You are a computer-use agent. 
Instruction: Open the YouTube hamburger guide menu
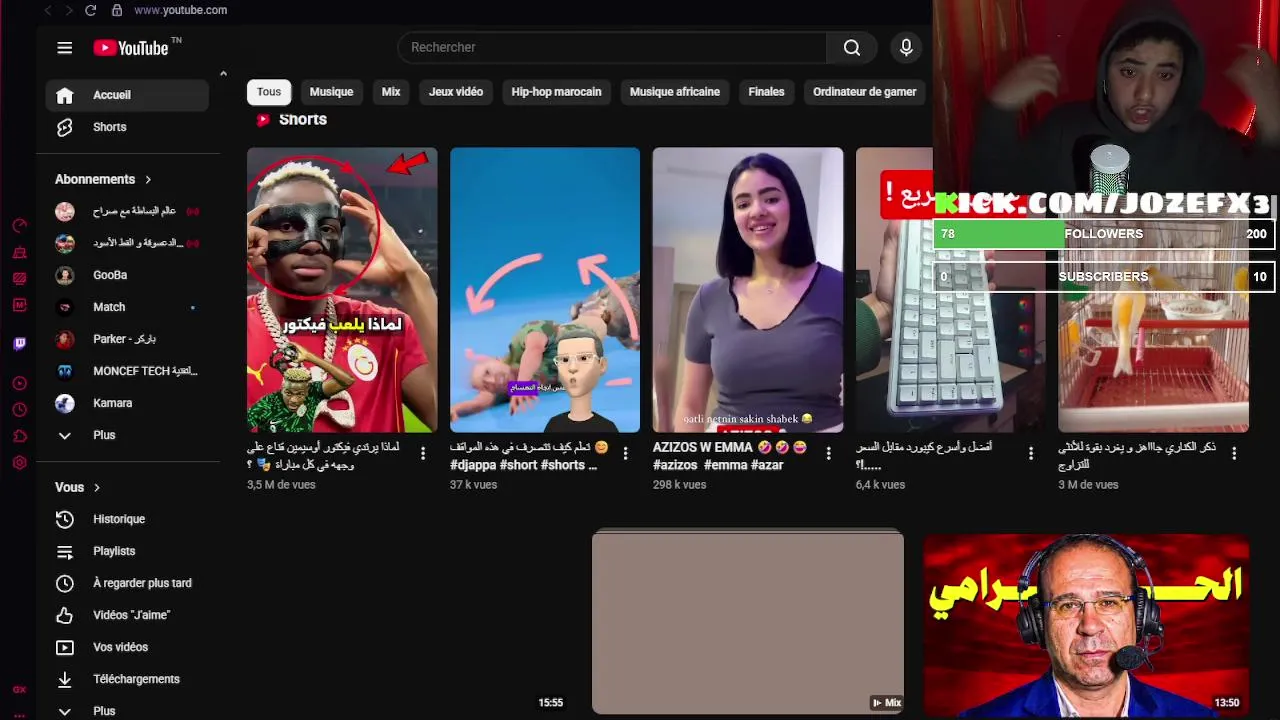tap(65, 48)
